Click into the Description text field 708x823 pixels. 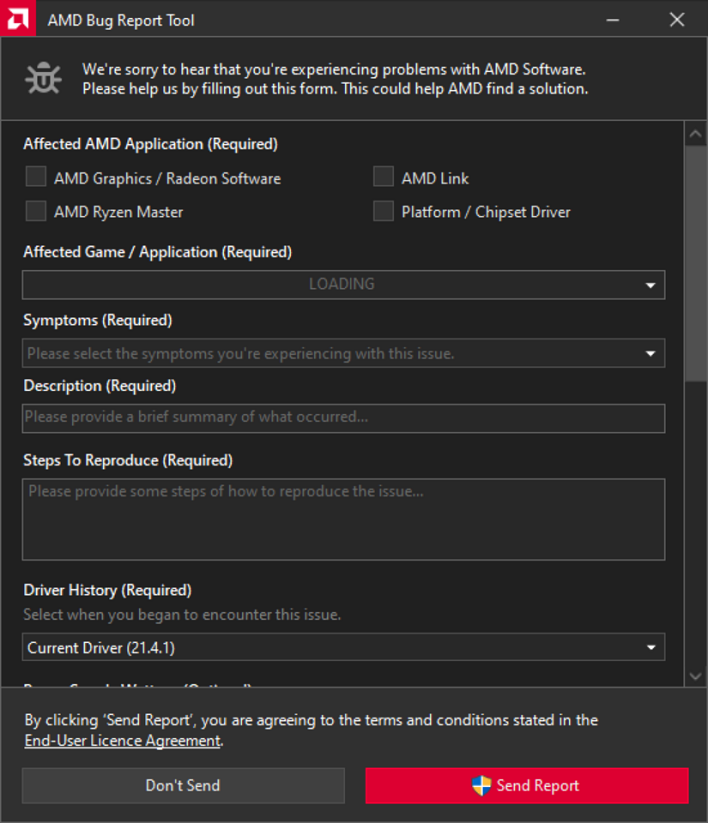(x=344, y=418)
